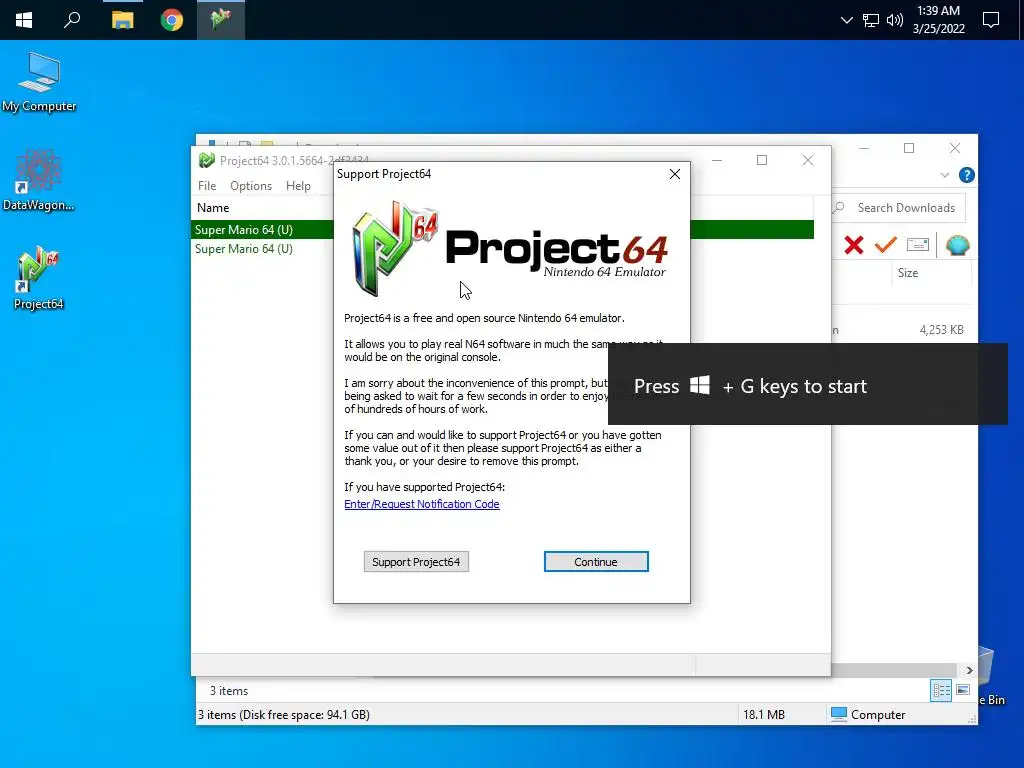Viewport: 1024px width, 768px height.
Task: Click the Computer entry in Explorer status bar
Action: (868, 714)
